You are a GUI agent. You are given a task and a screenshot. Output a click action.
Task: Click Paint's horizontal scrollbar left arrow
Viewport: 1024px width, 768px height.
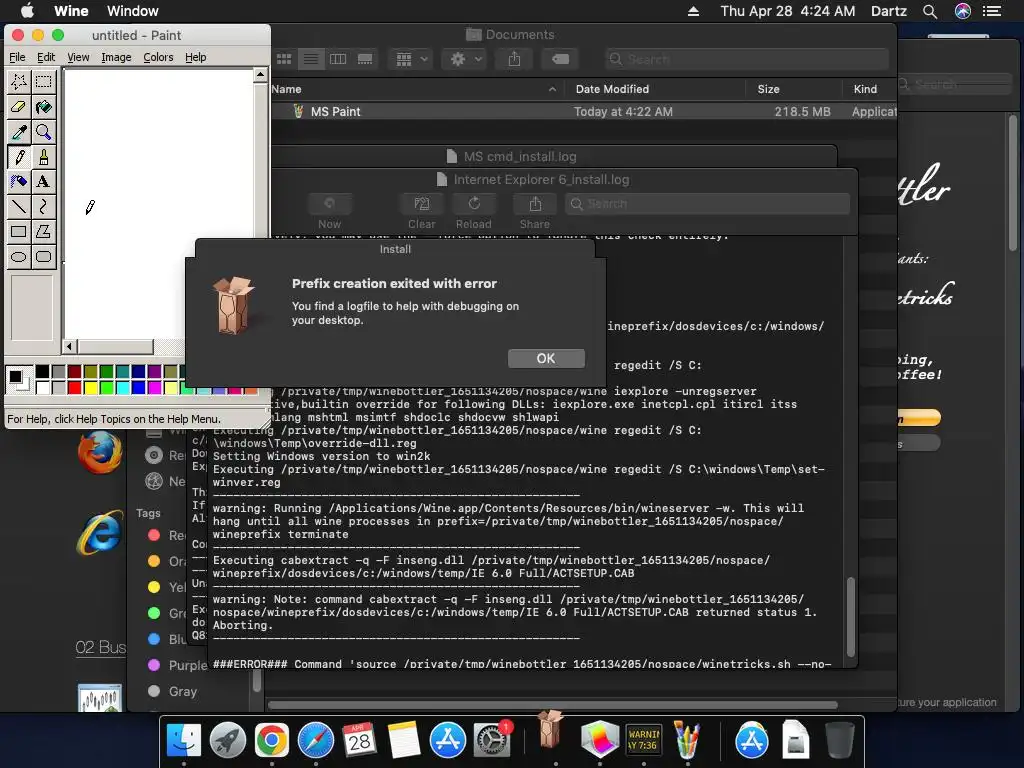[x=70, y=346]
